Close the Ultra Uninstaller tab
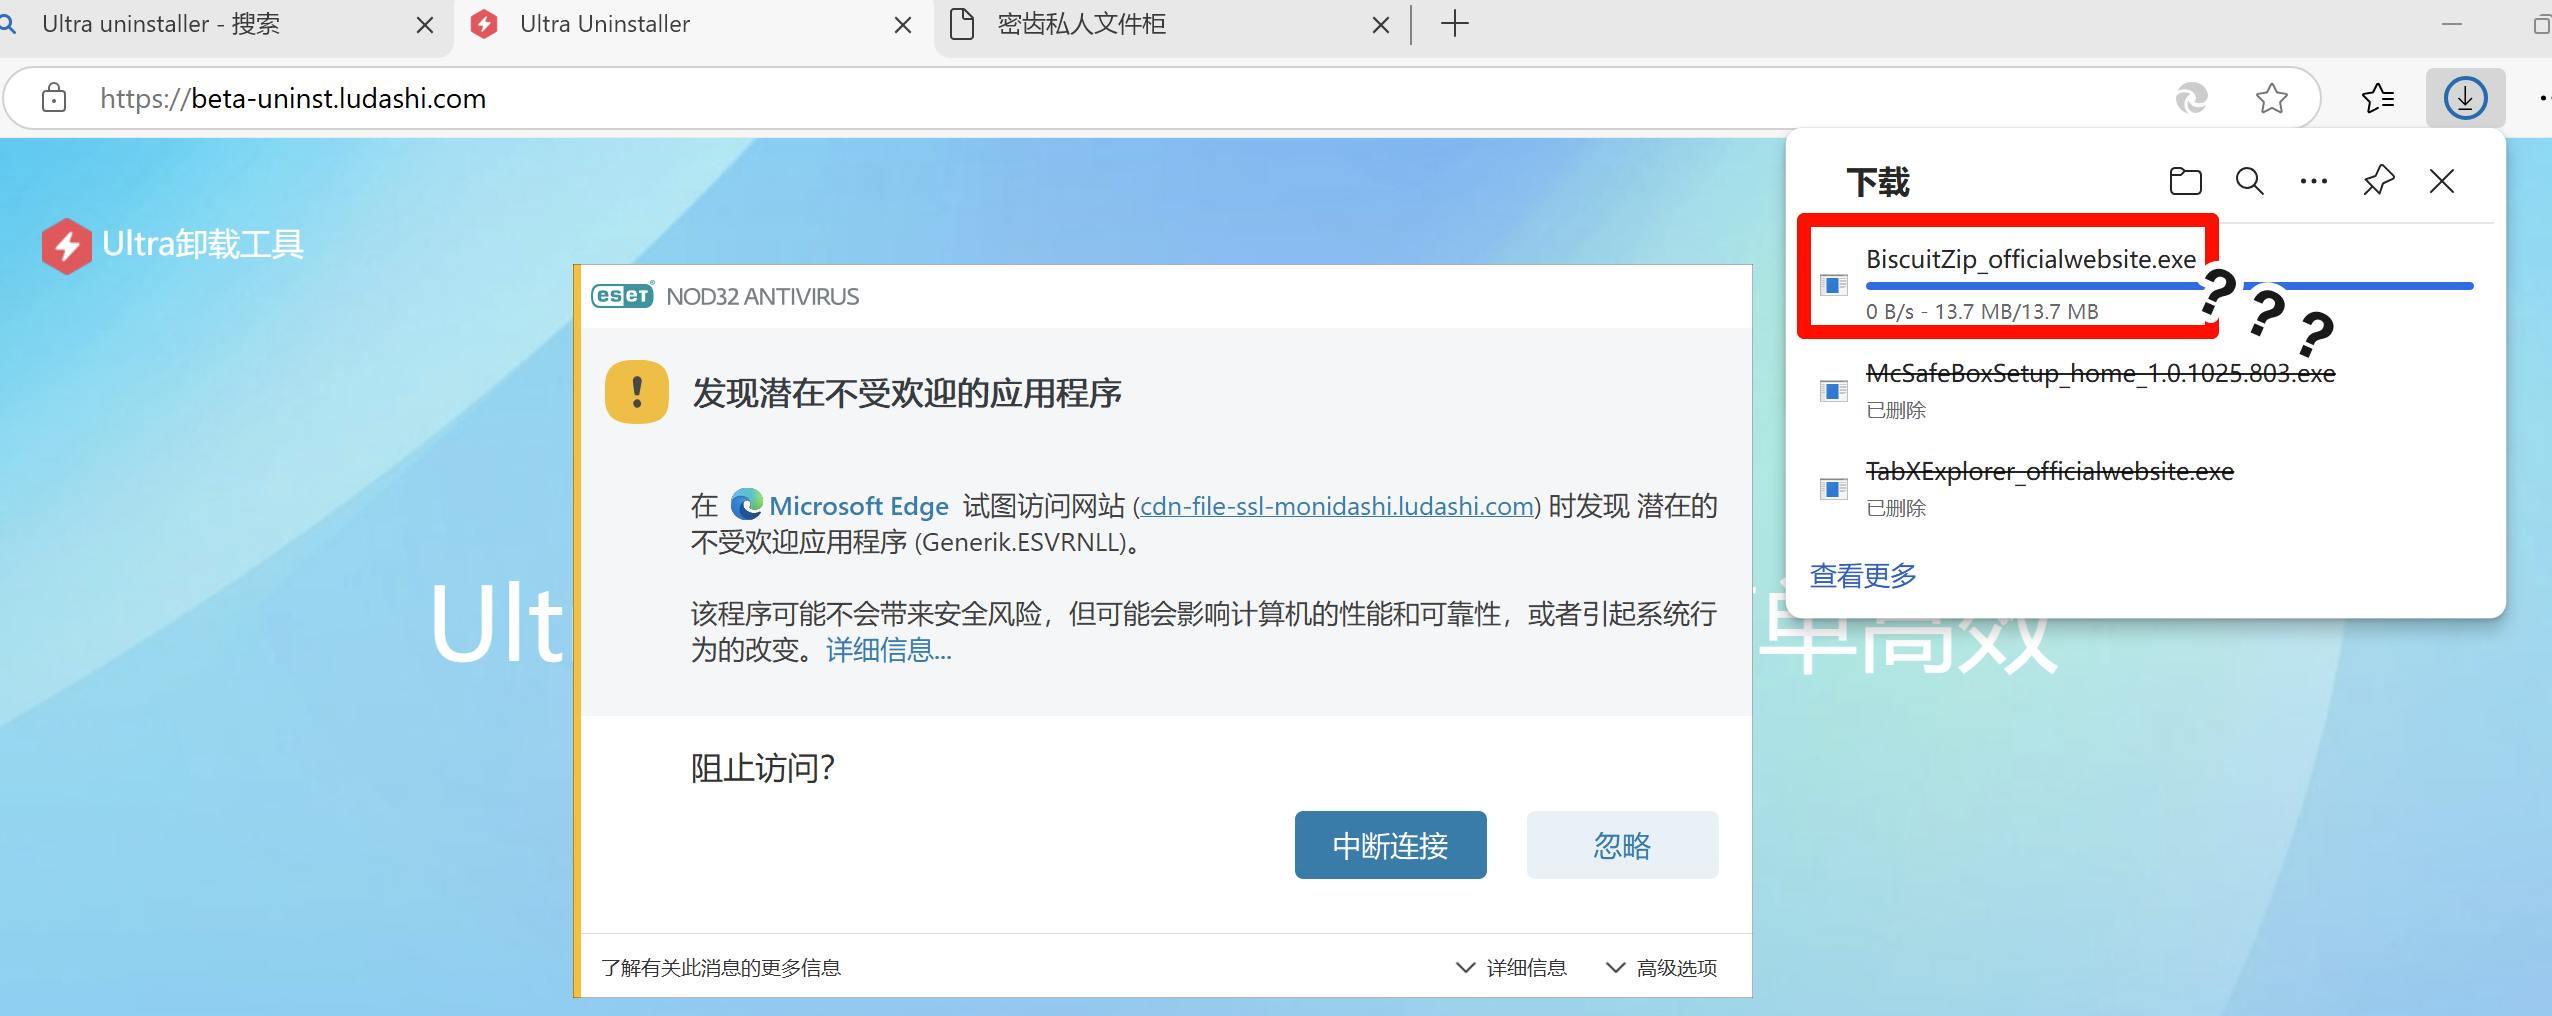Image resolution: width=2552 pixels, height=1016 pixels. pos(903,25)
